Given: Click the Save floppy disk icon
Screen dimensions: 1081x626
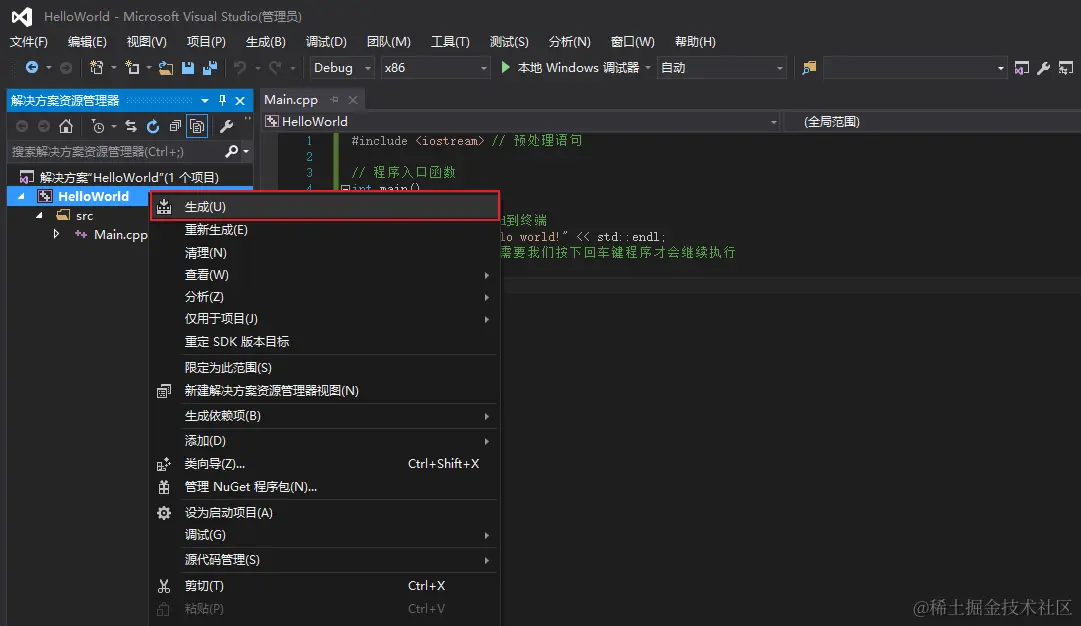Looking at the screenshot, I should pyautogui.click(x=188, y=68).
